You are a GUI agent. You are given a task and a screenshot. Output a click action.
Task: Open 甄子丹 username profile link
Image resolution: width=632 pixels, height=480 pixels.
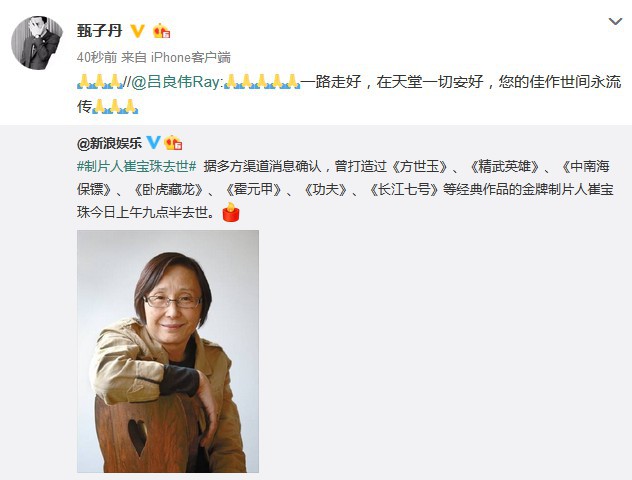pos(100,31)
